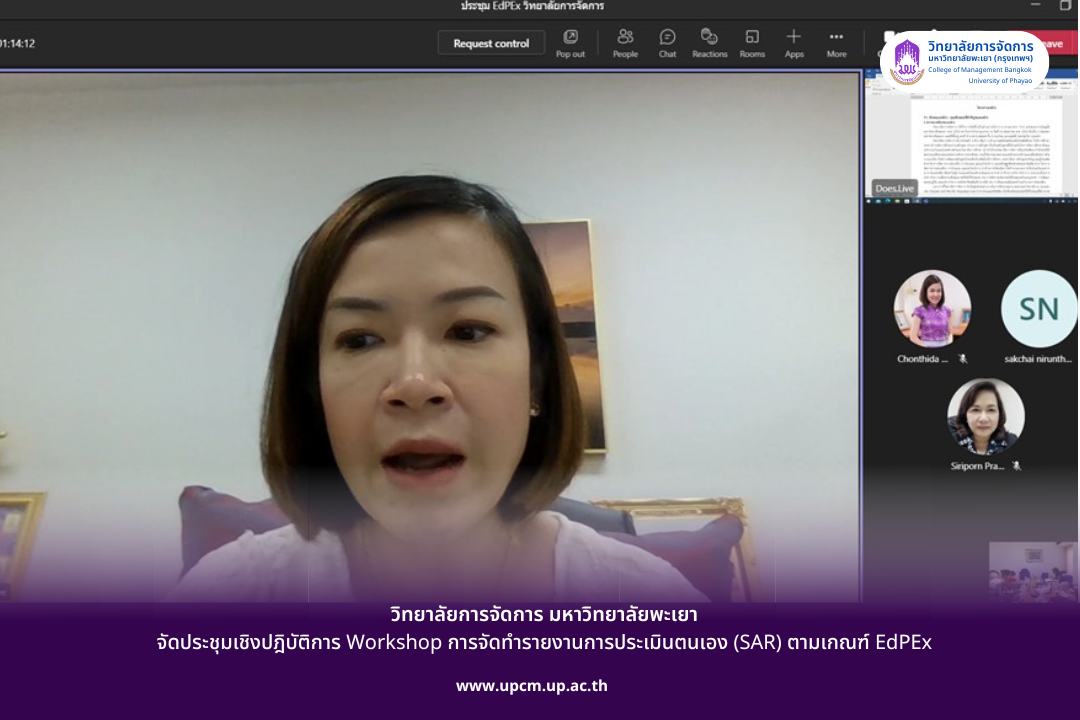Pop out the shared content window
This screenshot has height=720, width=1080.
pos(570,43)
